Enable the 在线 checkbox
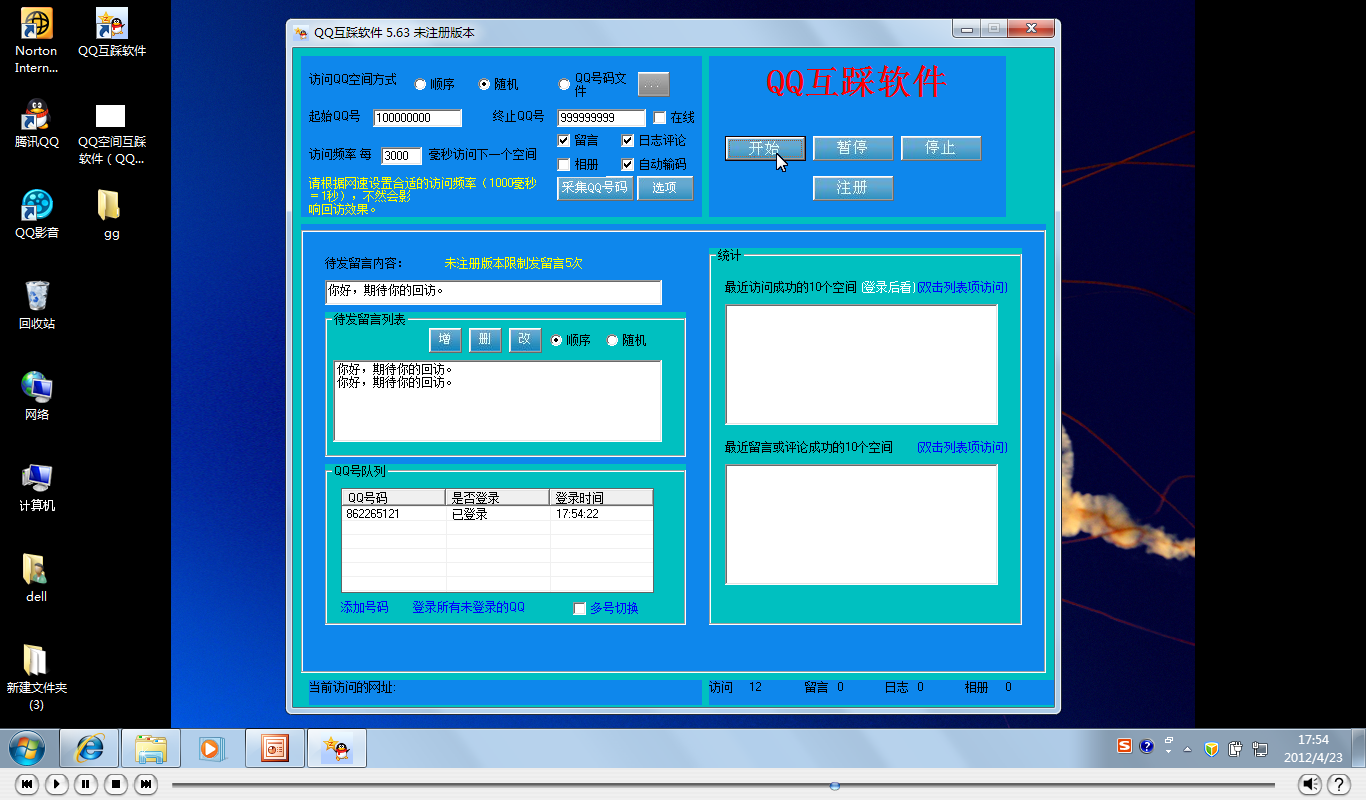The height and width of the screenshot is (800, 1366). [x=660, y=118]
